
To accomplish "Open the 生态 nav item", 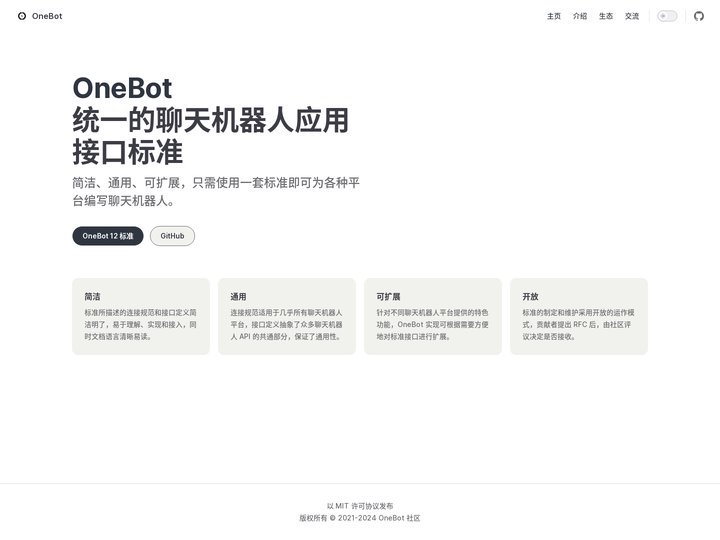I will click(x=606, y=16).
